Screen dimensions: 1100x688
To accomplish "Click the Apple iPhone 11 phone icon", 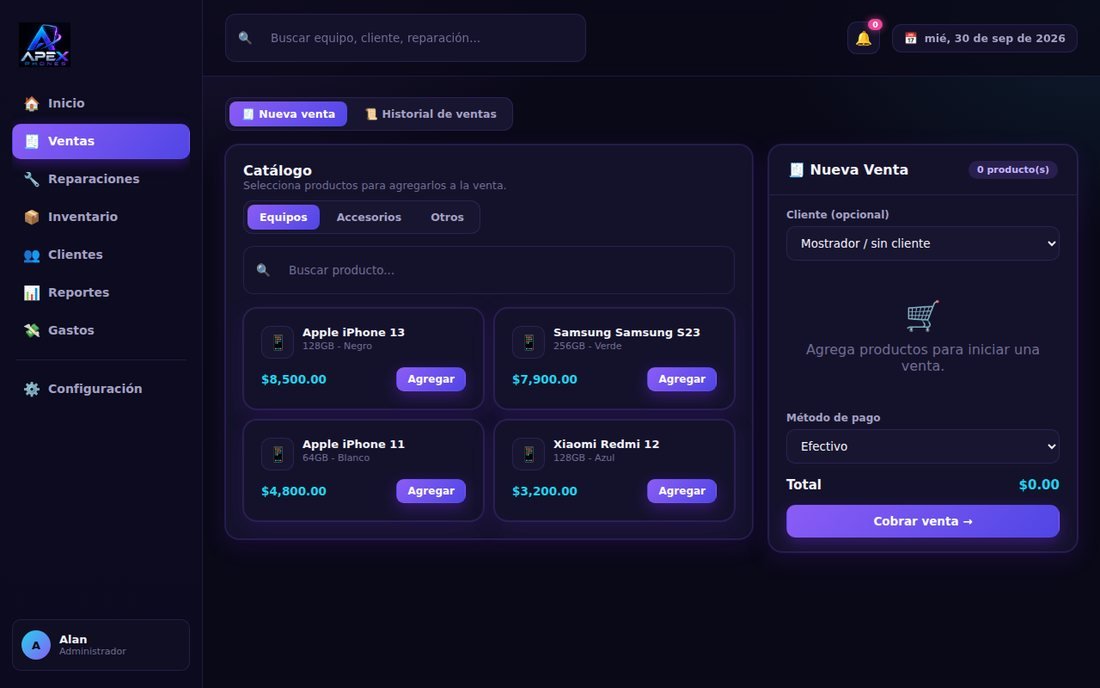I will pos(278,454).
